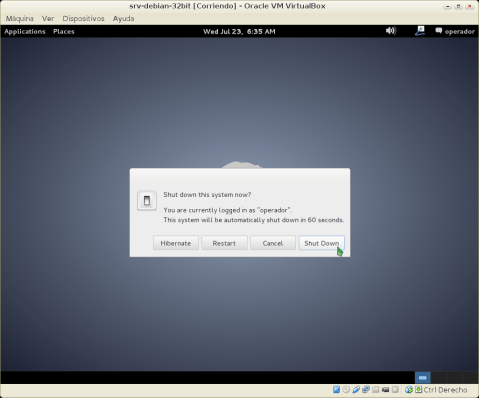This screenshot has height=398, width=479.
Task: Click the clock Wed Jul 23, 6:35 AM
Action: tap(239, 31)
